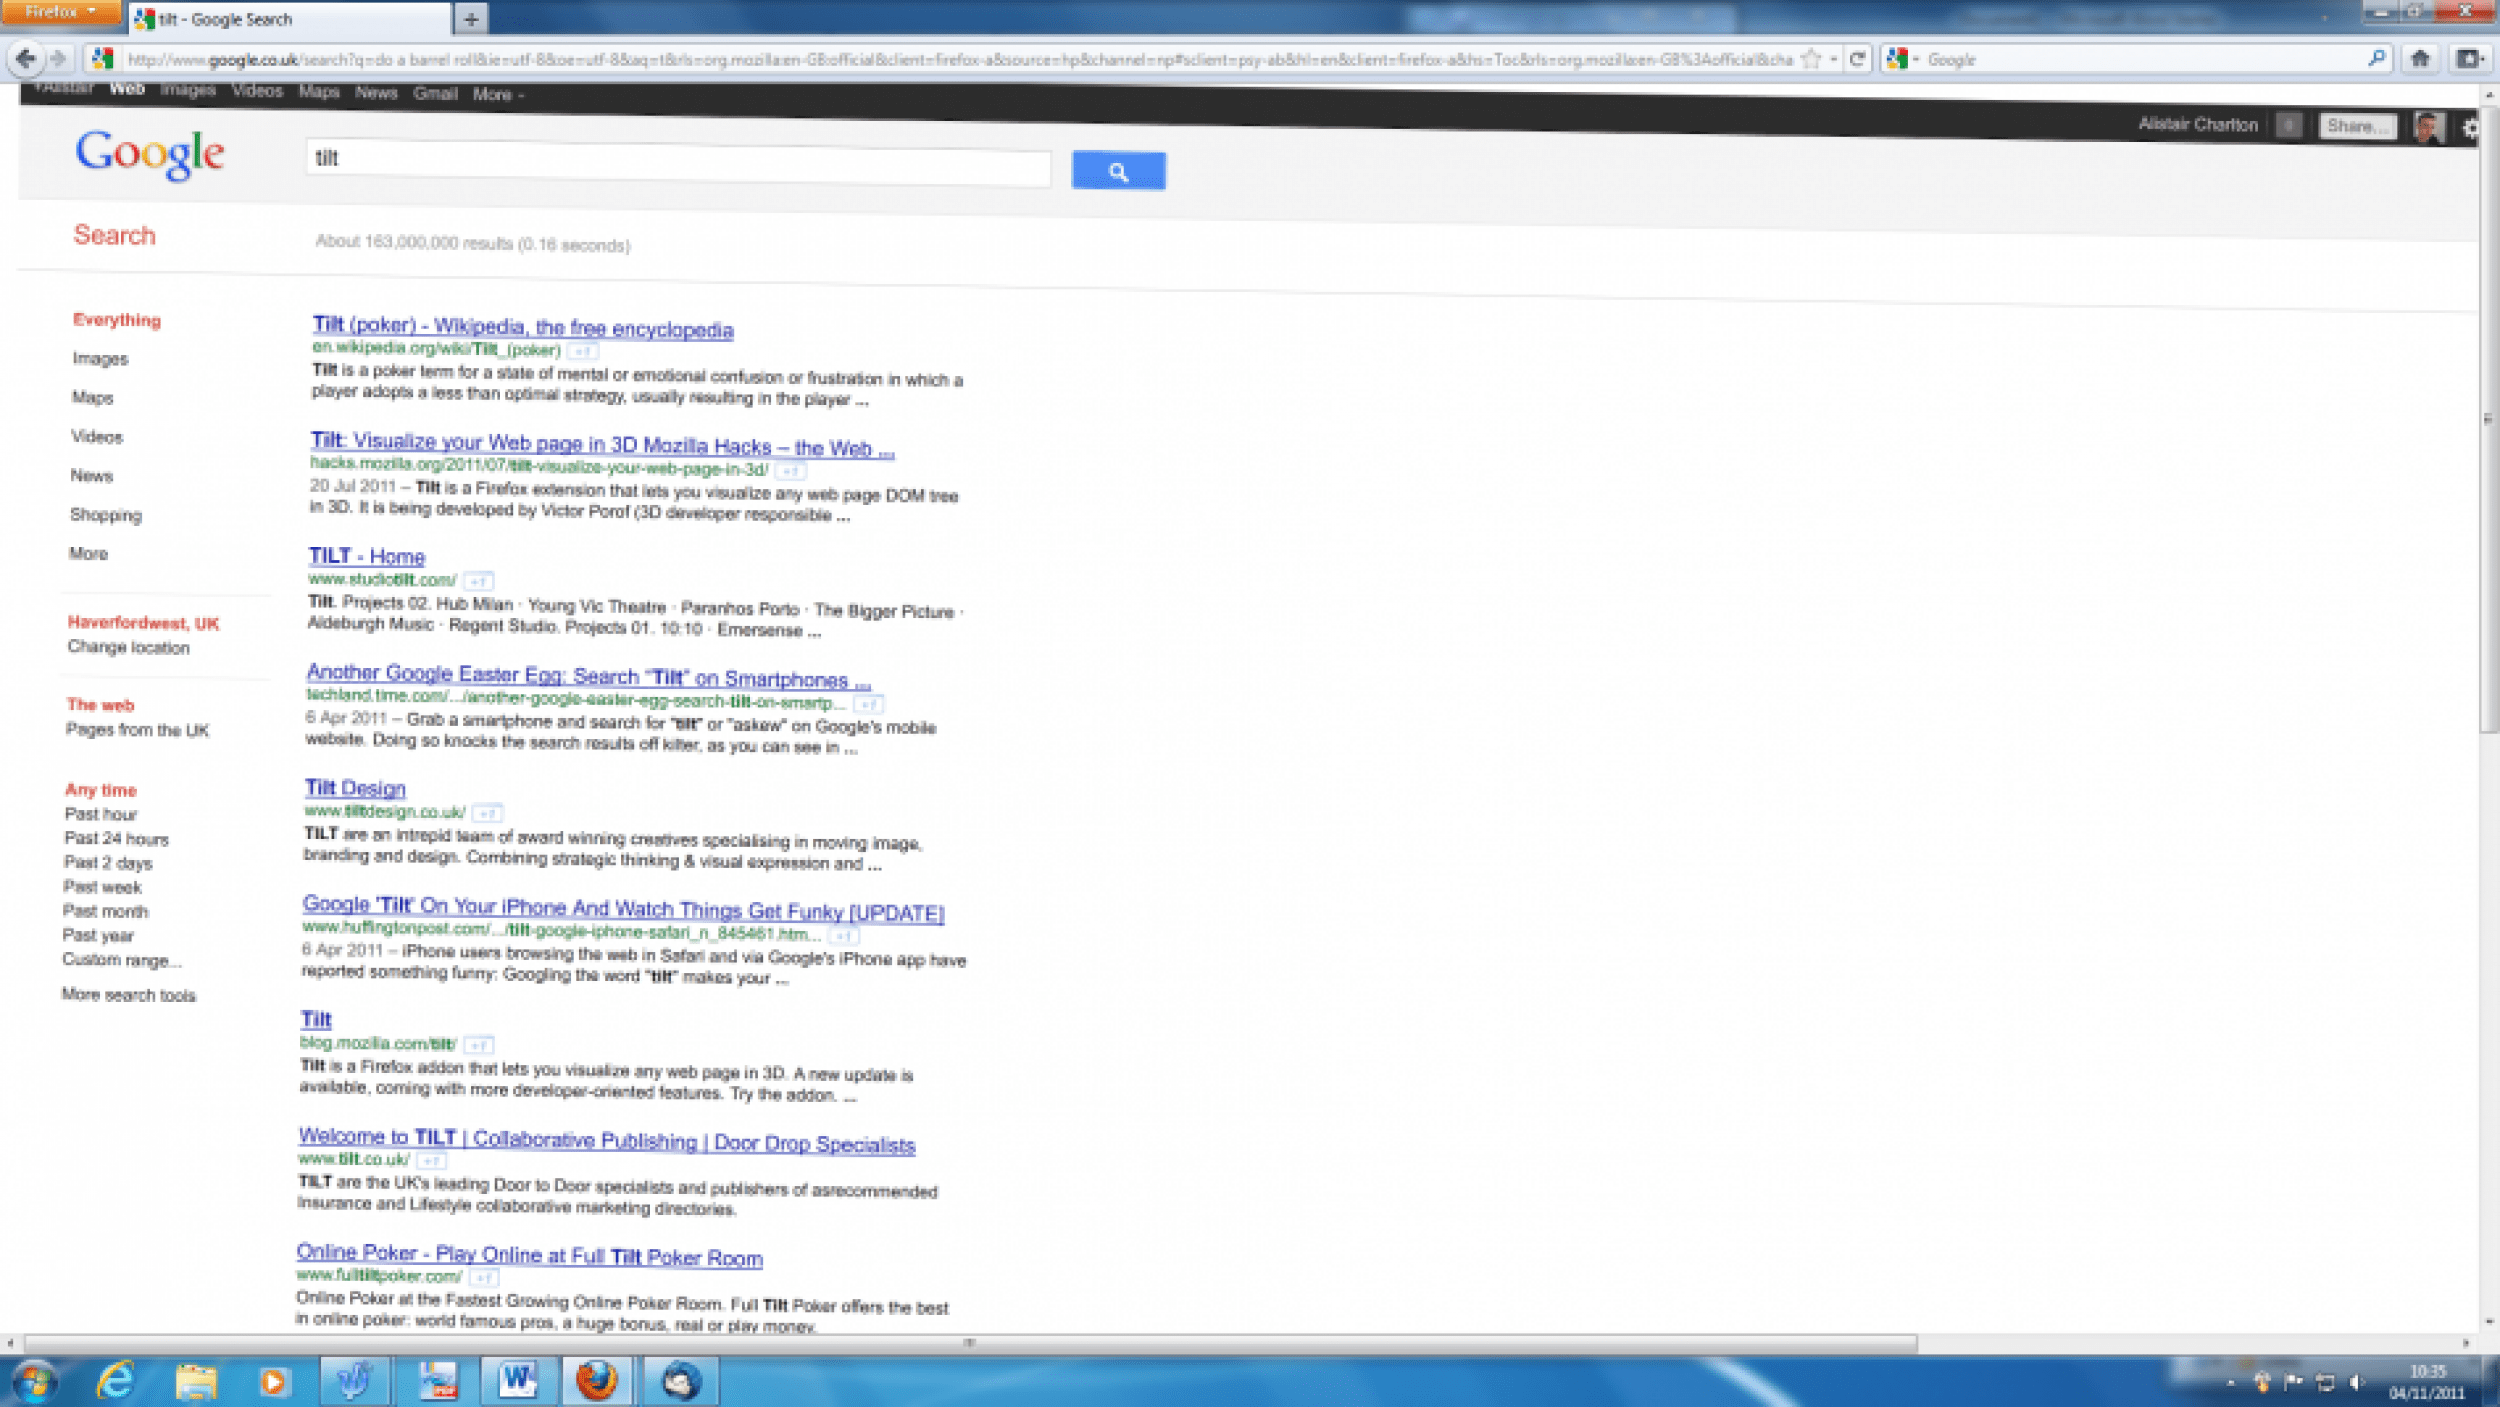Reload the page with the refresh icon
Image resolution: width=2500 pixels, height=1407 pixels.
tap(1857, 59)
